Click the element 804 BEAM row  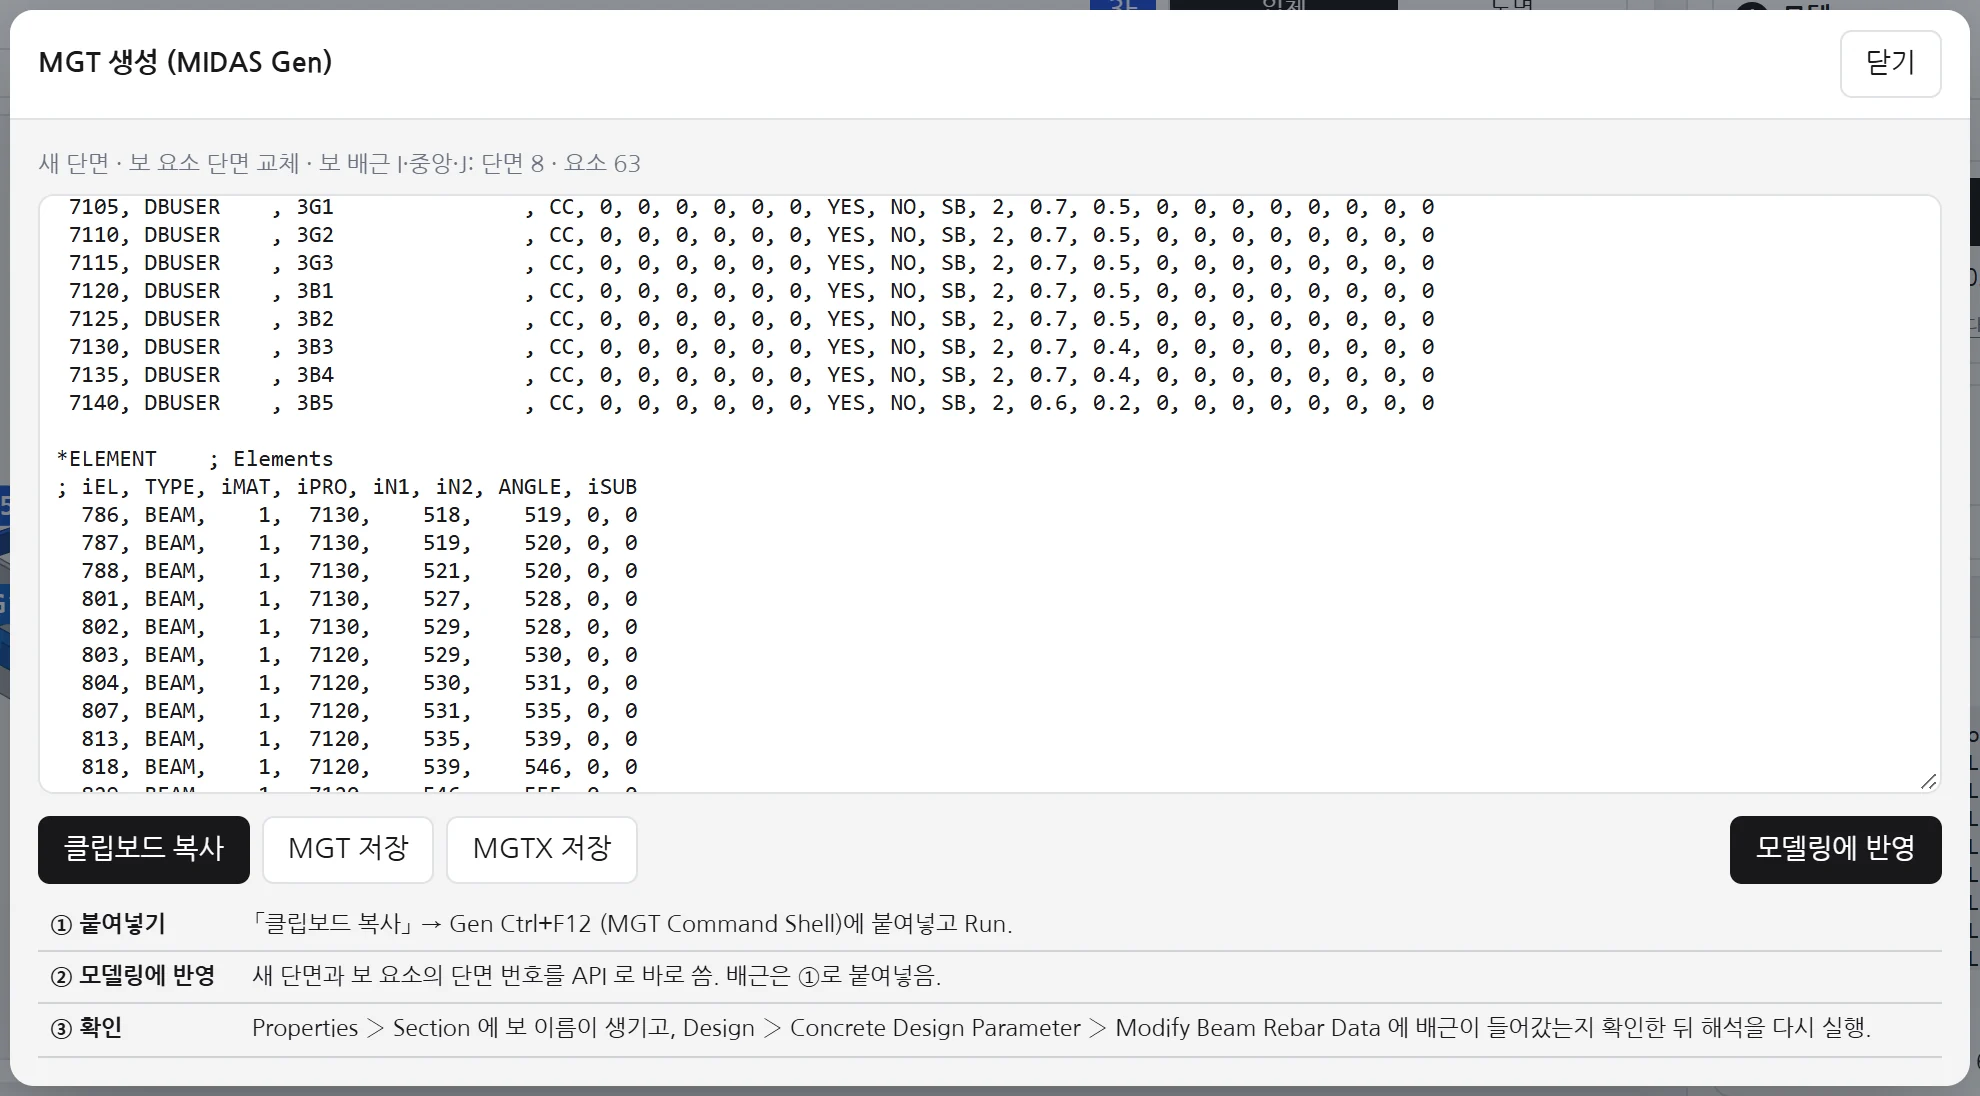[359, 683]
